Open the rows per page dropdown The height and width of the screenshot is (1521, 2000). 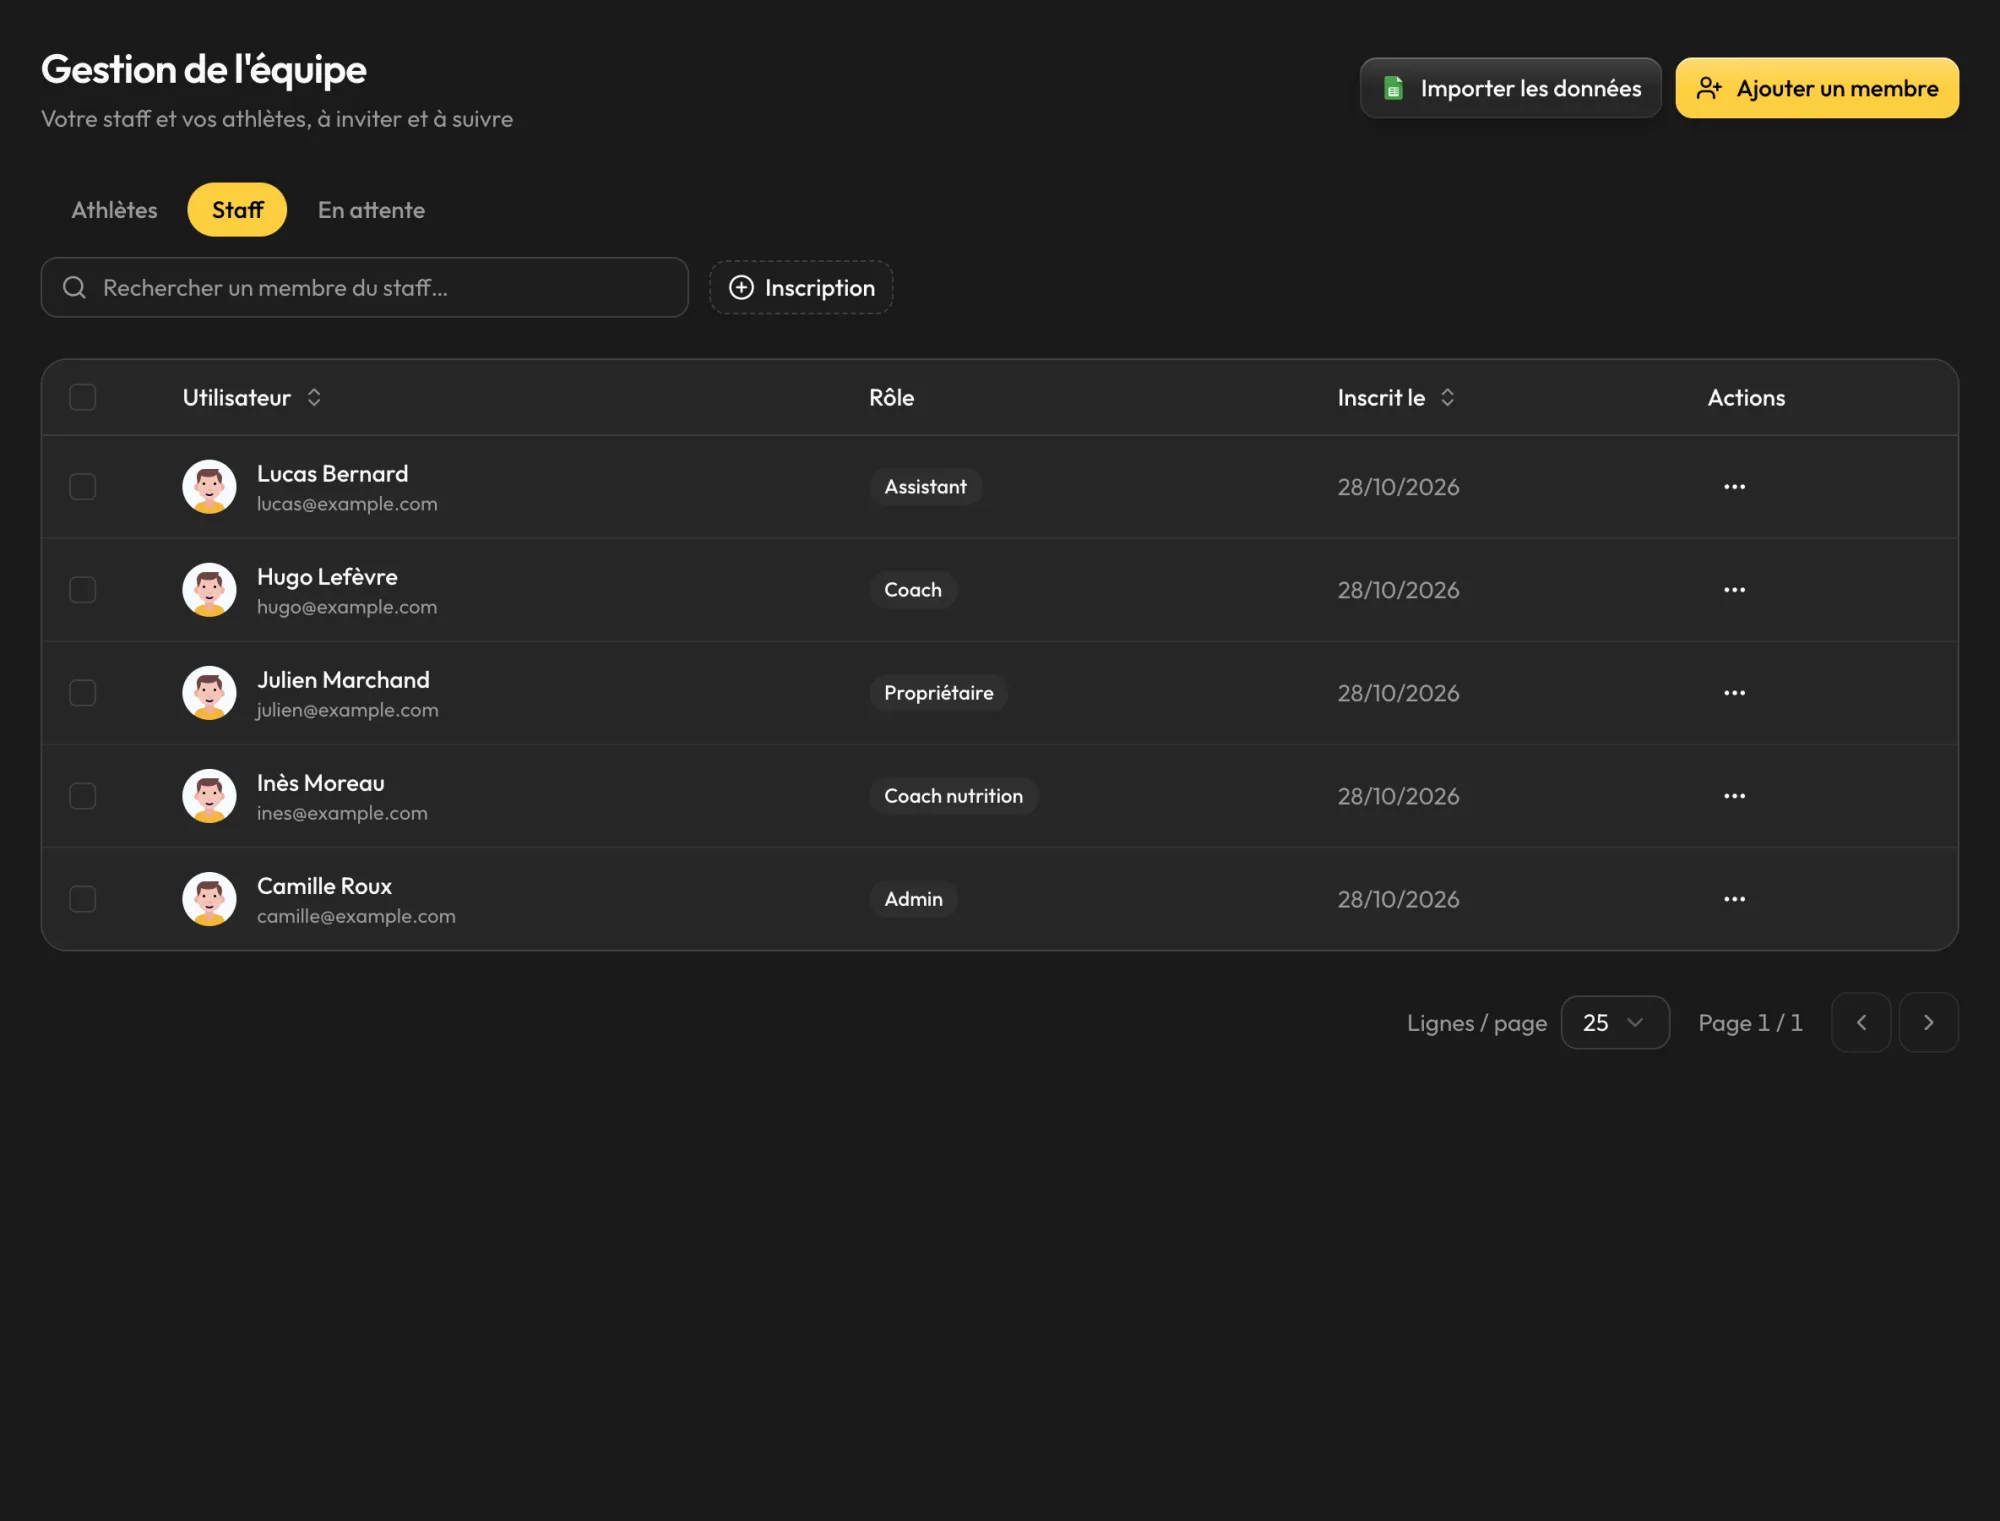click(1615, 1022)
